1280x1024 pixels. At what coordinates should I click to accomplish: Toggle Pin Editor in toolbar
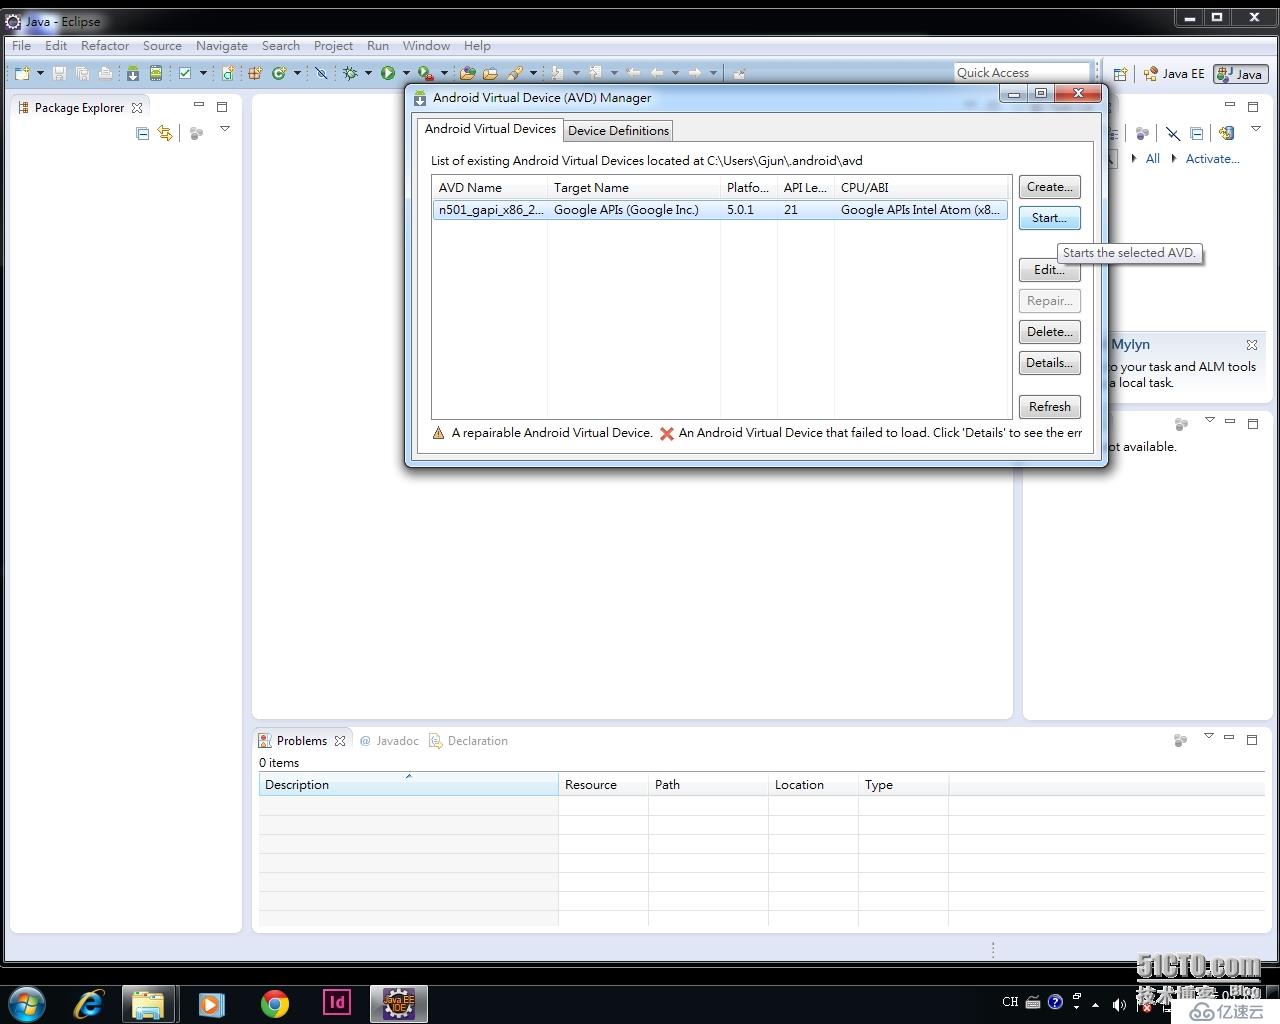click(x=739, y=73)
